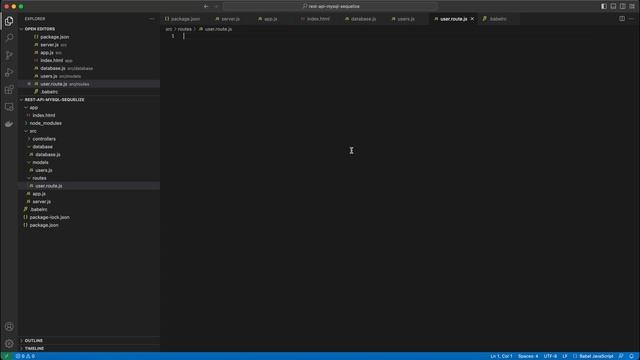Open app.js in src folder tree
Screen dimensions: 640x360
click(39, 194)
